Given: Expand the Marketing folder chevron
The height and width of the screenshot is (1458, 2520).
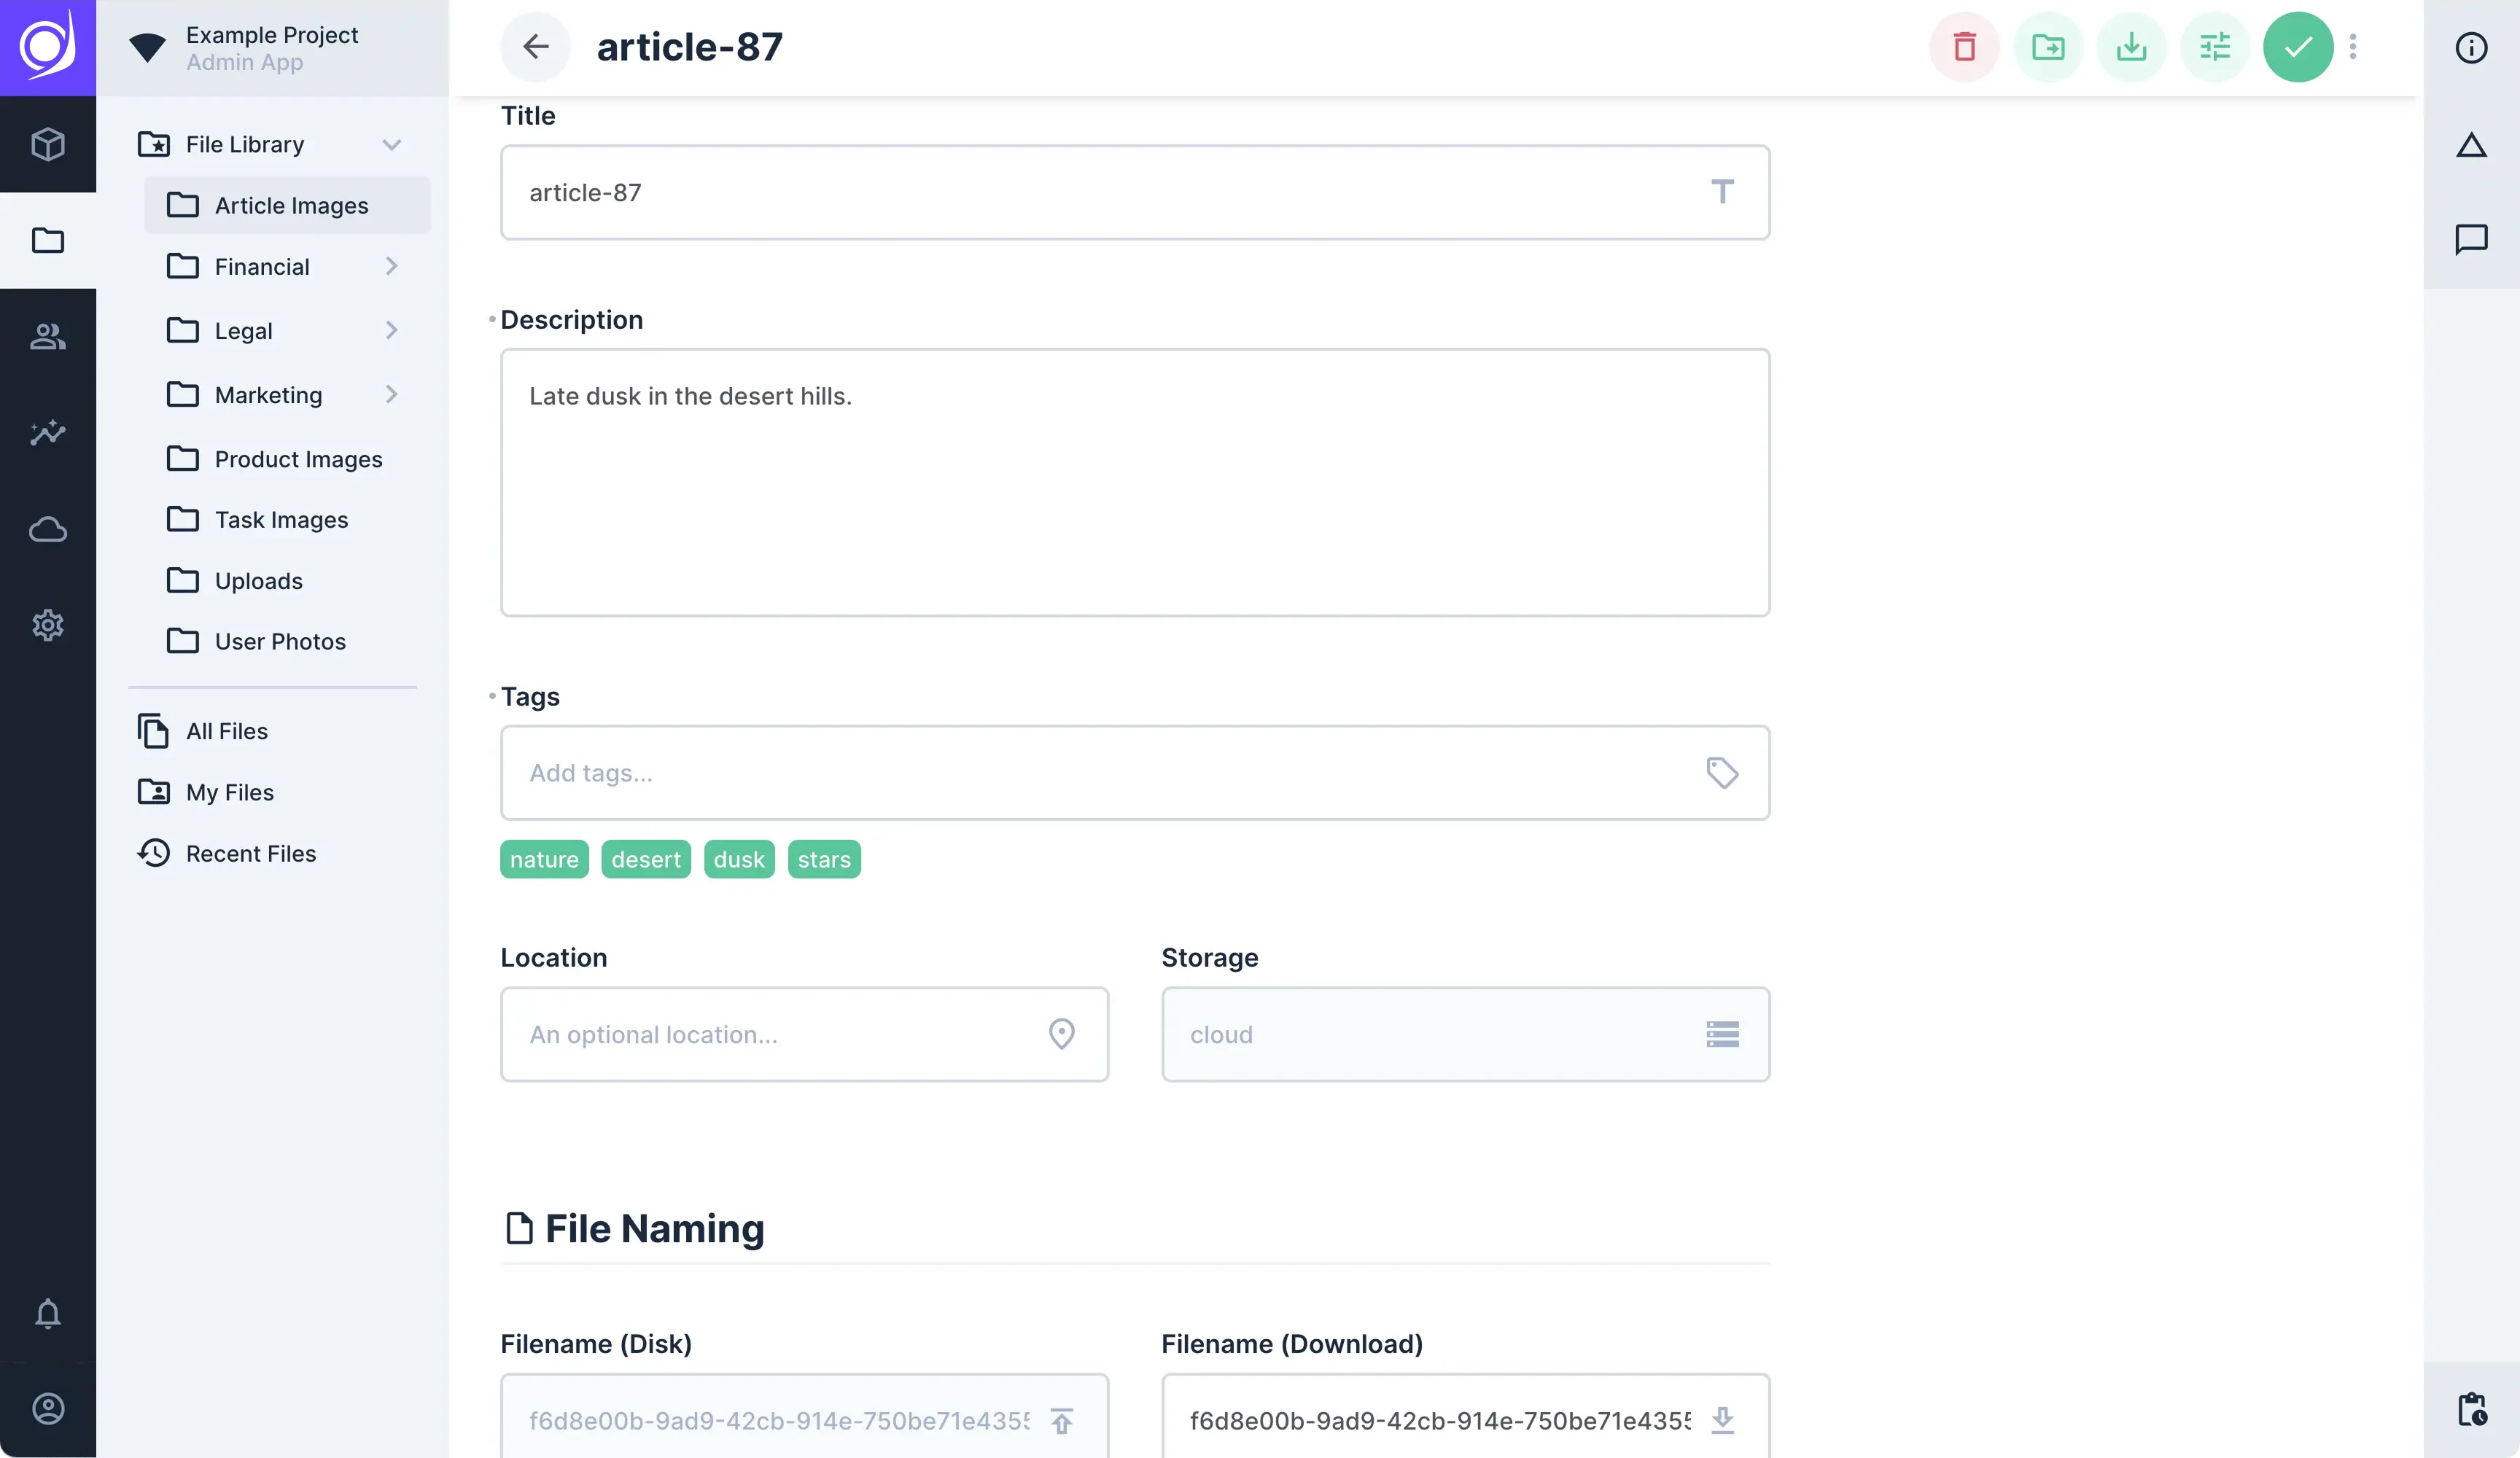Looking at the screenshot, I should tap(392, 395).
